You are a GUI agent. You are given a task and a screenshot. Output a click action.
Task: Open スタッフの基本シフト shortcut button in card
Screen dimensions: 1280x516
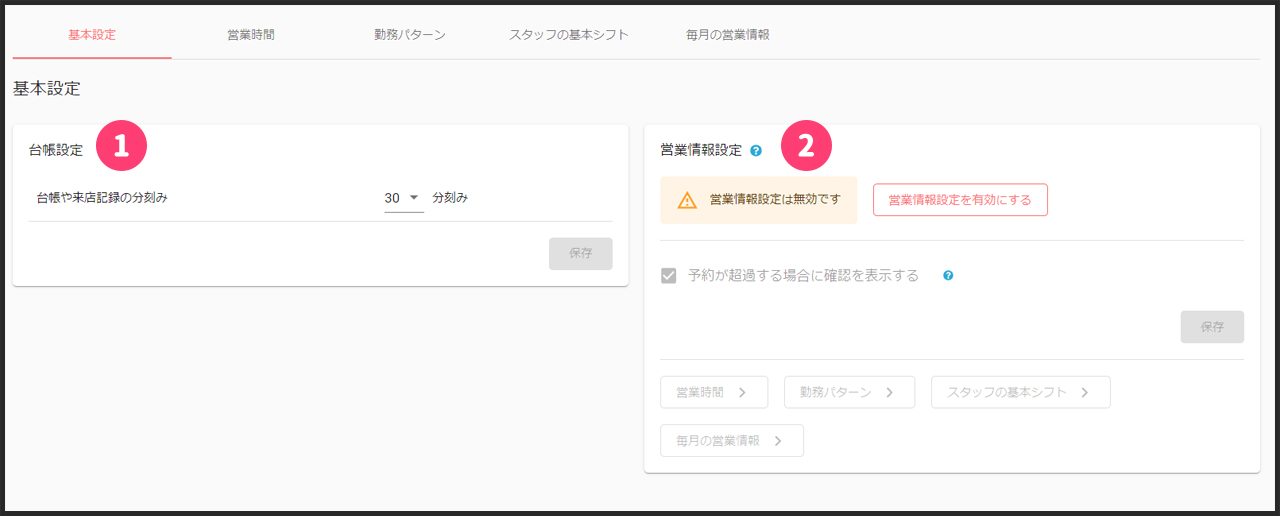[x=1020, y=393]
